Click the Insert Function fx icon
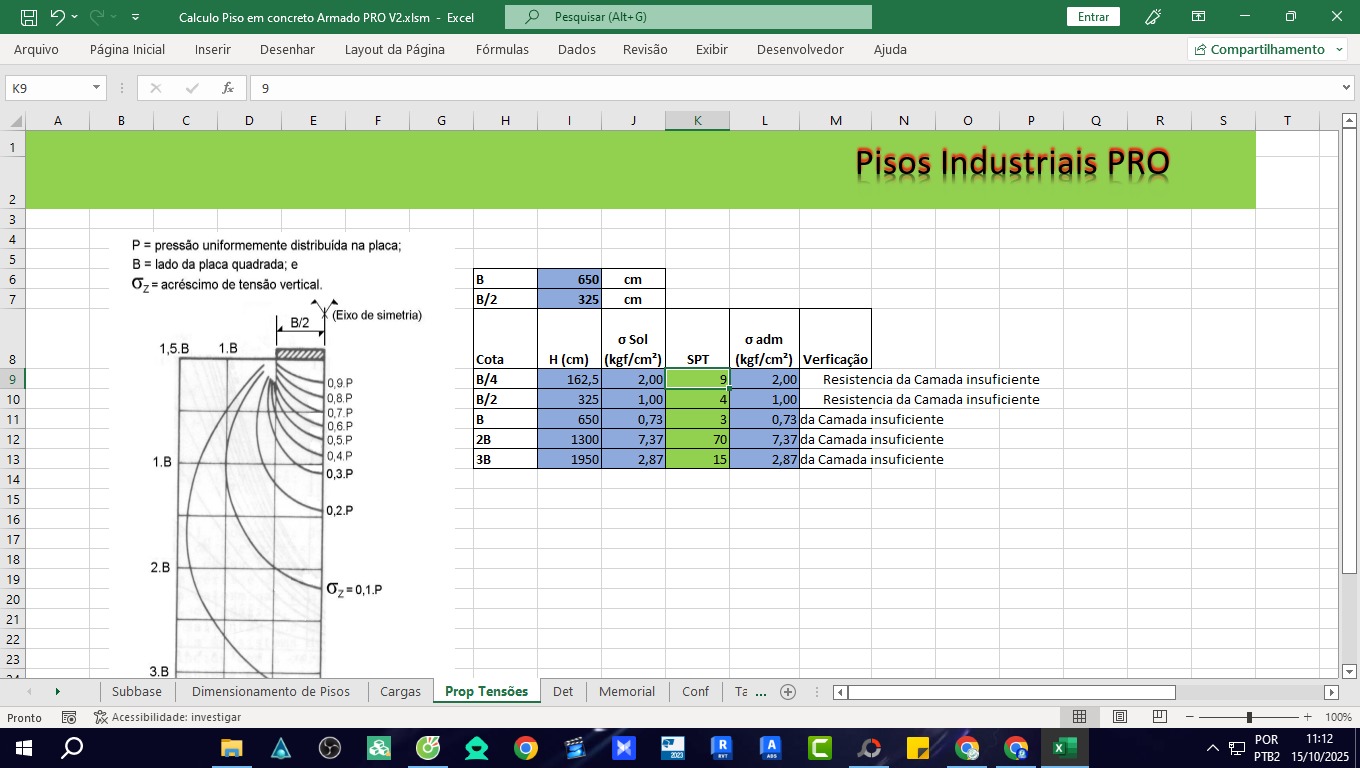Image resolution: width=1360 pixels, height=768 pixels. [x=228, y=88]
